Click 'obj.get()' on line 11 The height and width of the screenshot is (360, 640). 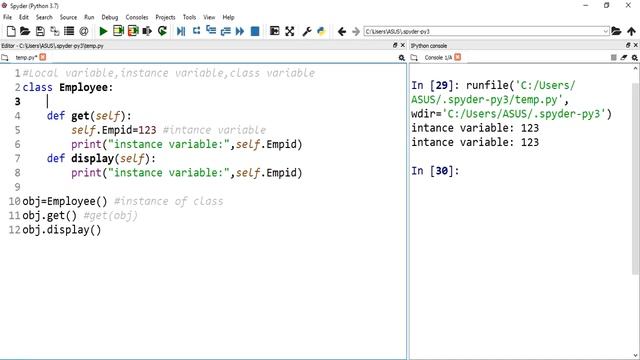click(50, 216)
